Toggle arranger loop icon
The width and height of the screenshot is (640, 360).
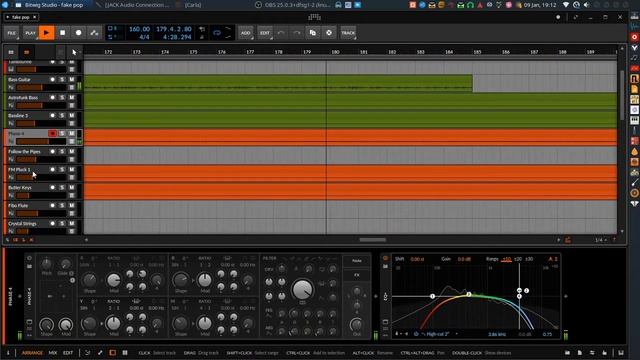coord(217,33)
